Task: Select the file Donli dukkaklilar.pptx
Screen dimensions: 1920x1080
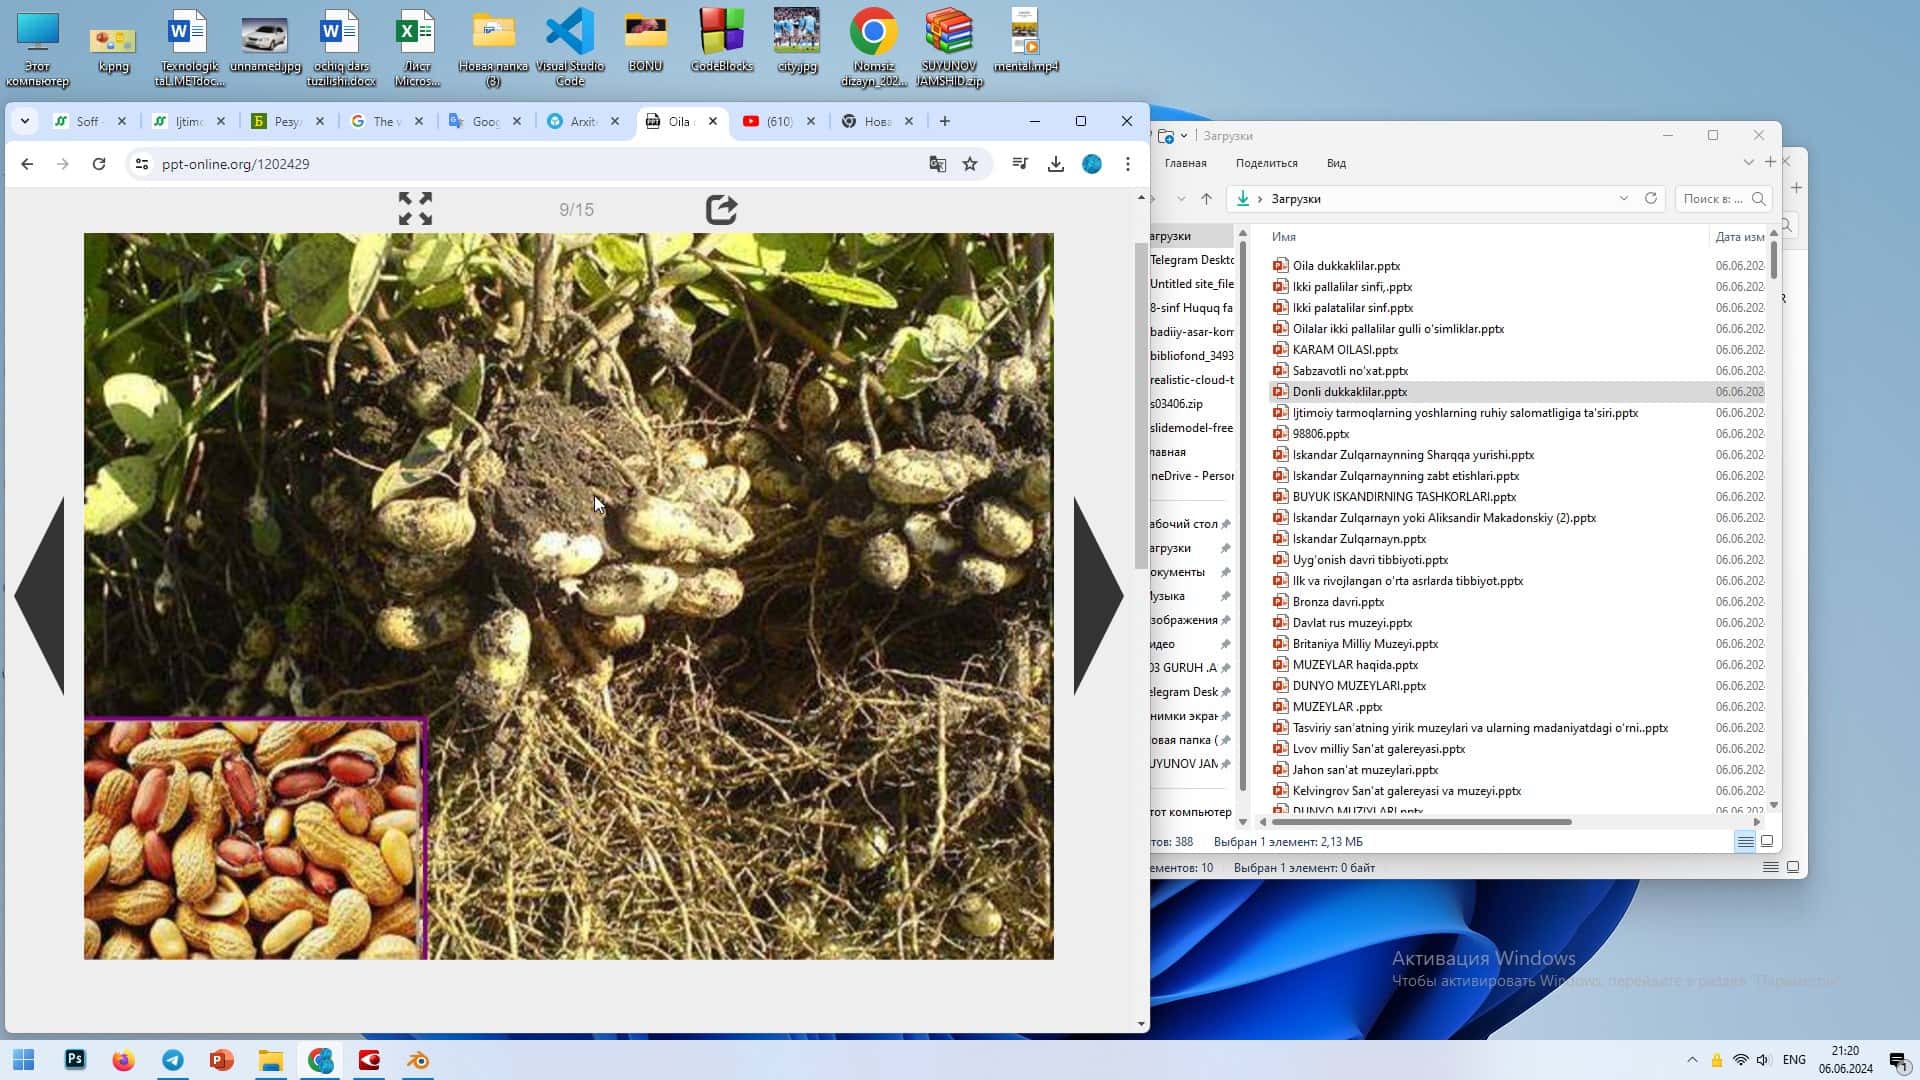Action: tap(1349, 392)
